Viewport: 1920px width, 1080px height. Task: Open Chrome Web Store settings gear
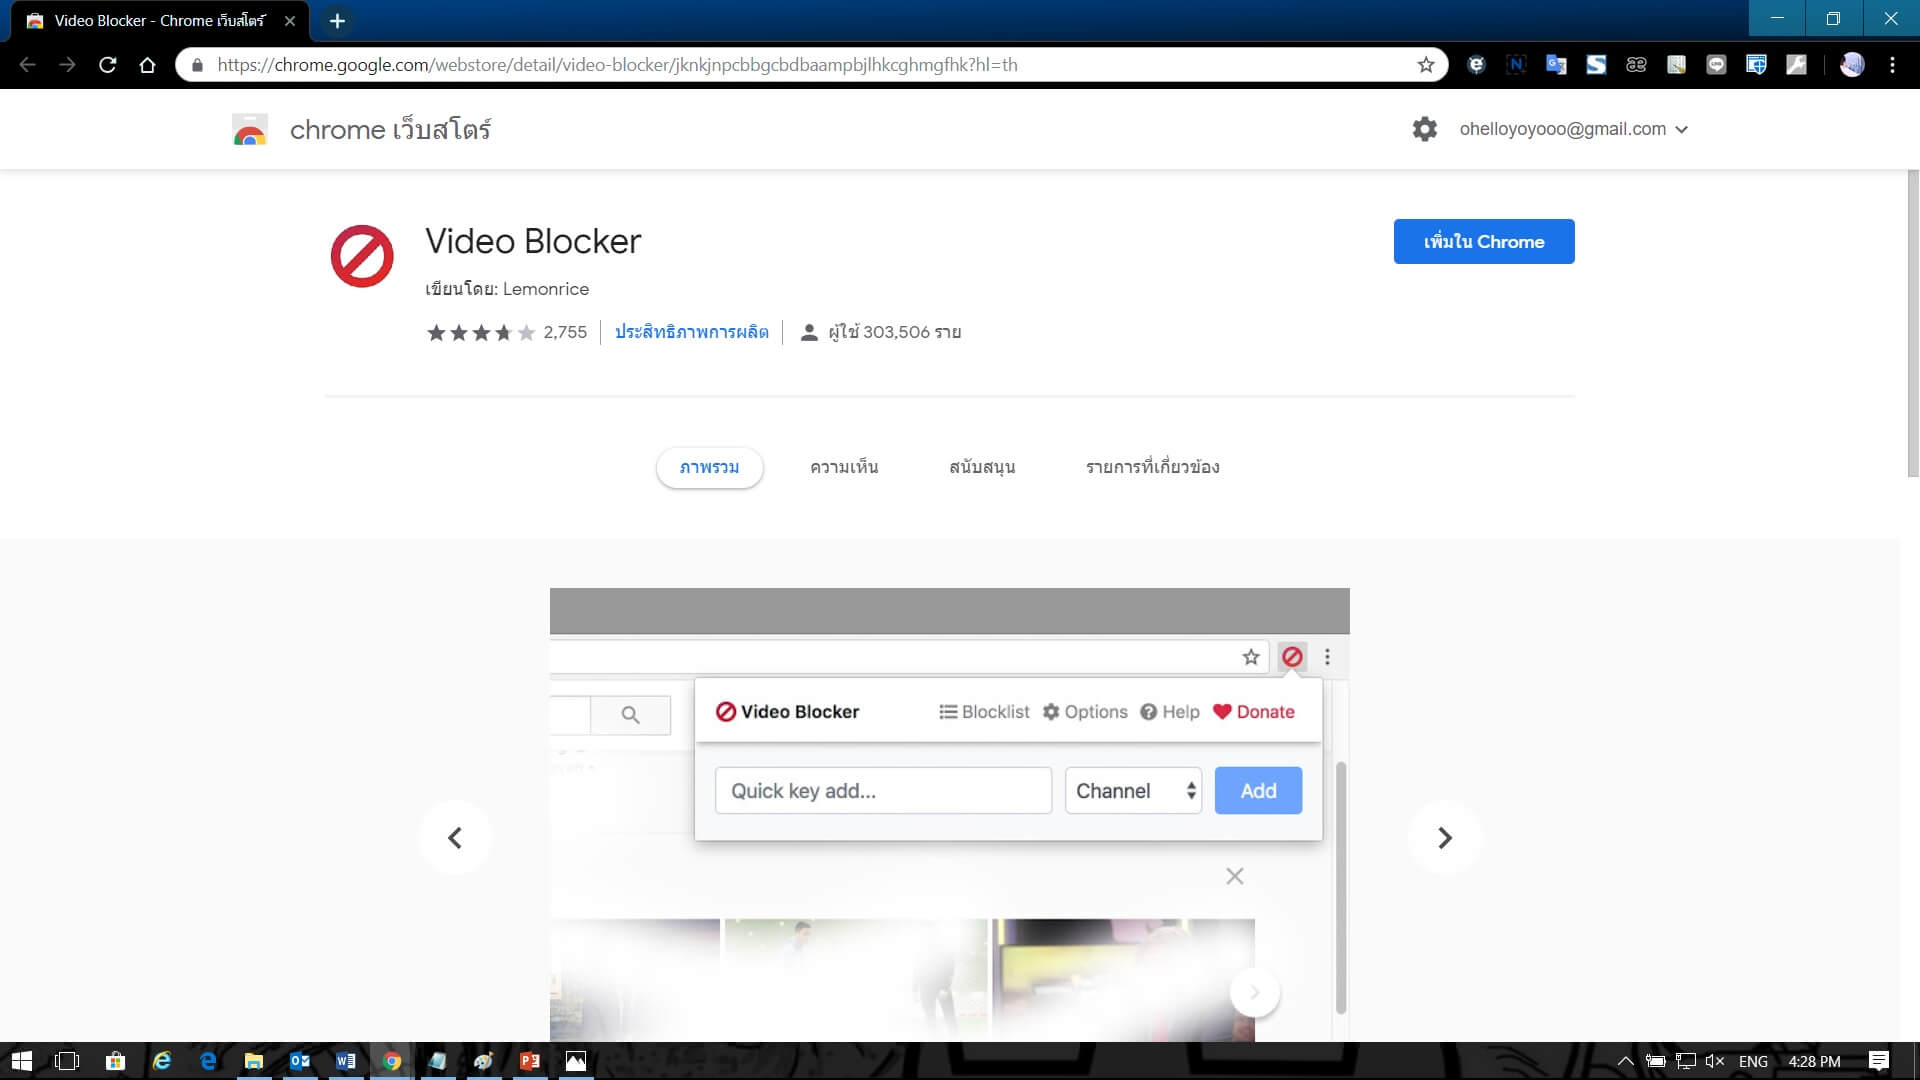click(1424, 129)
